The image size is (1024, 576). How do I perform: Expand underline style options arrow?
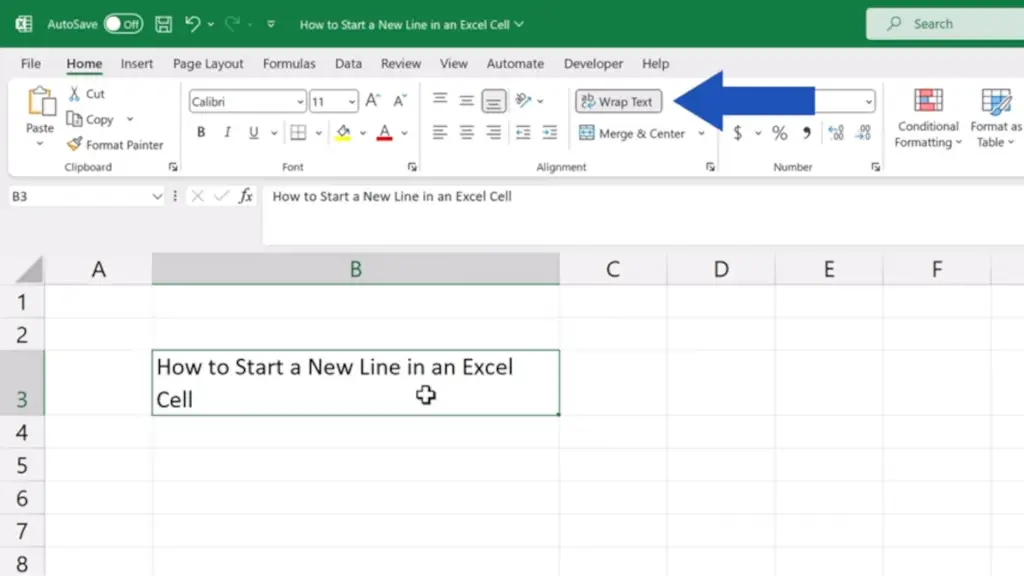coord(274,133)
